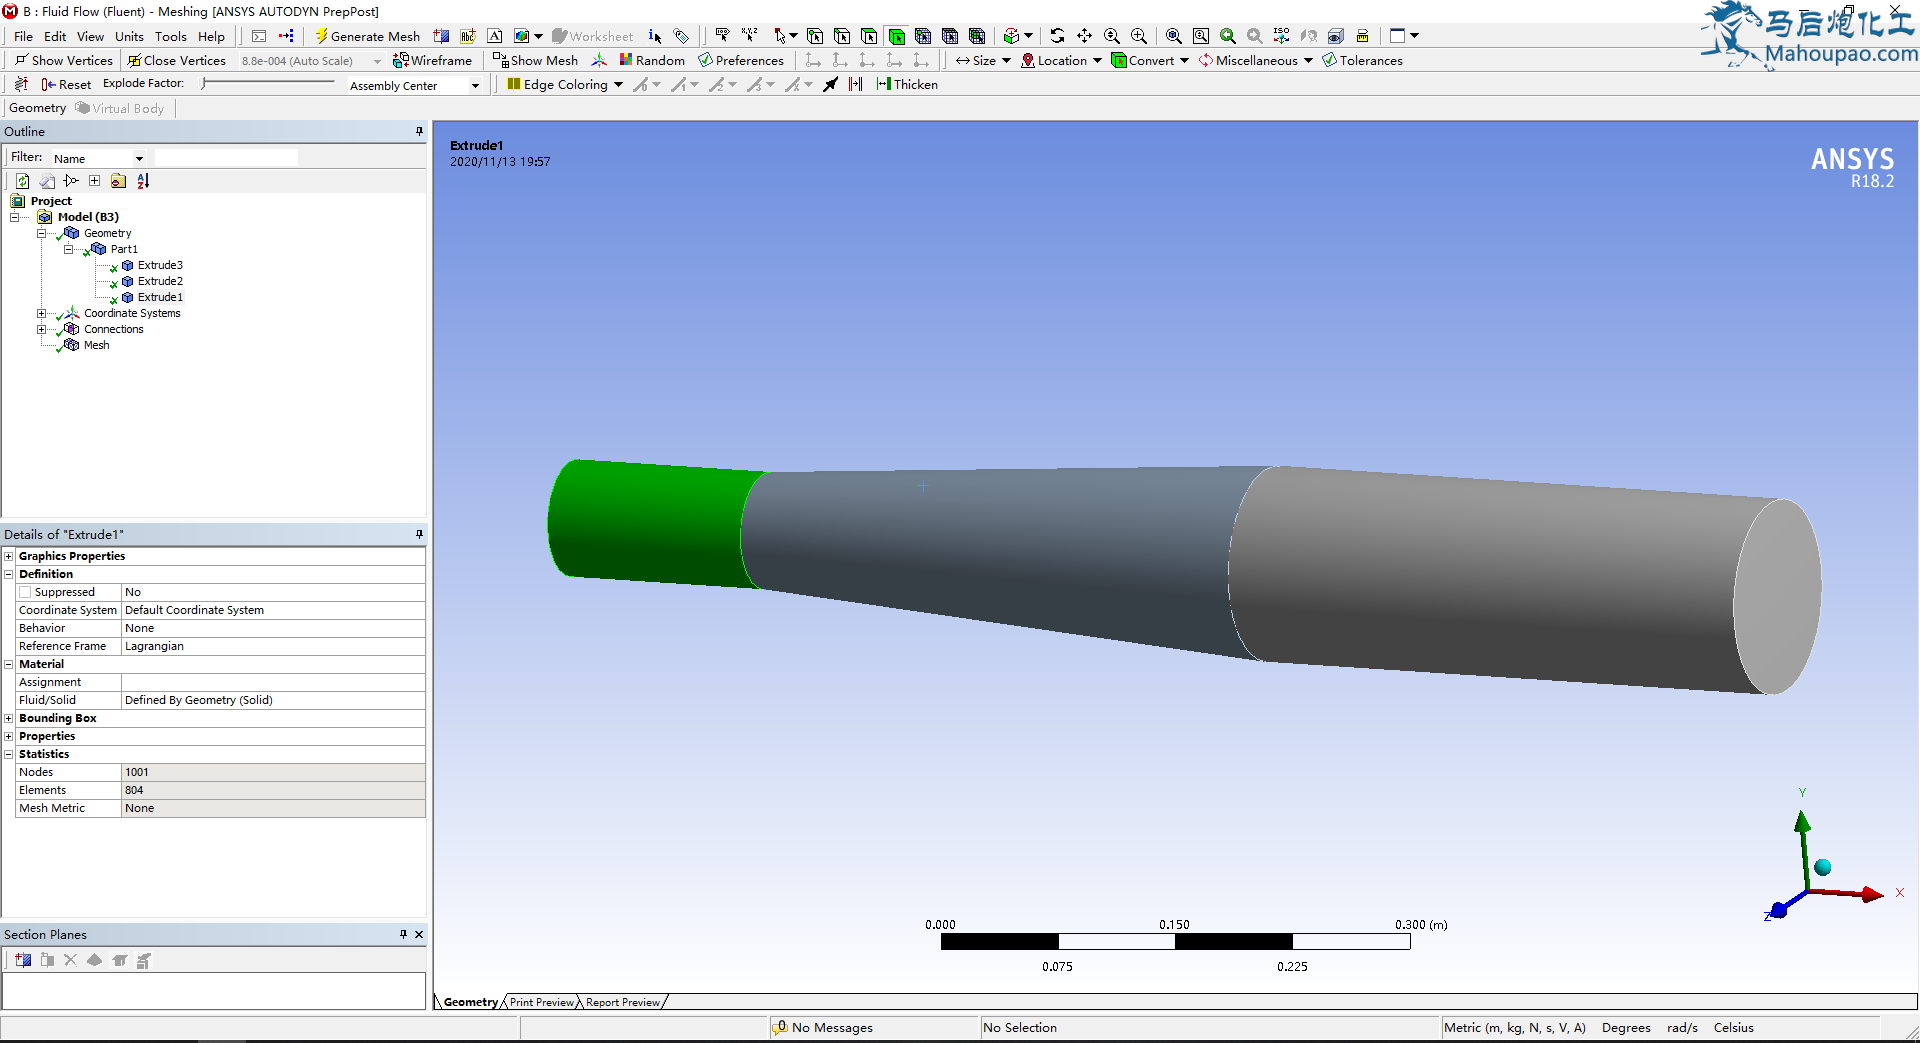Expand the Coordinate Systems tree node
Image resolution: width=1920 pixels, height=1043 pixels.
pos(42,313)
